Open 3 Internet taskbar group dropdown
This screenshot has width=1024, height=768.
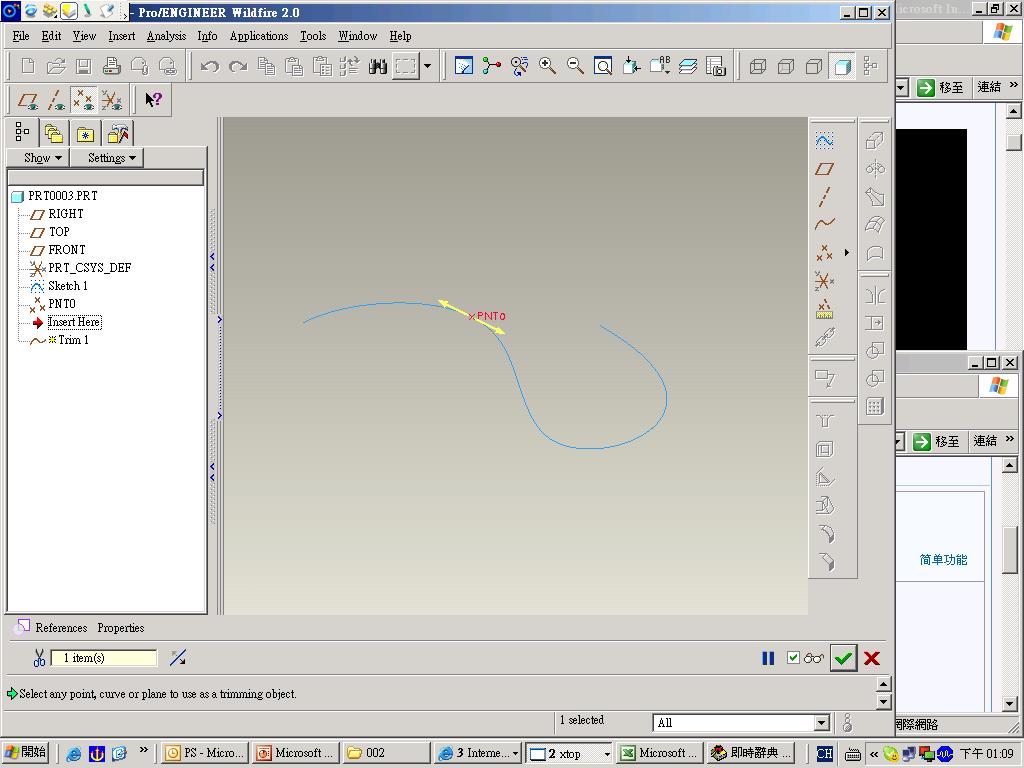[x=515, y=753]
